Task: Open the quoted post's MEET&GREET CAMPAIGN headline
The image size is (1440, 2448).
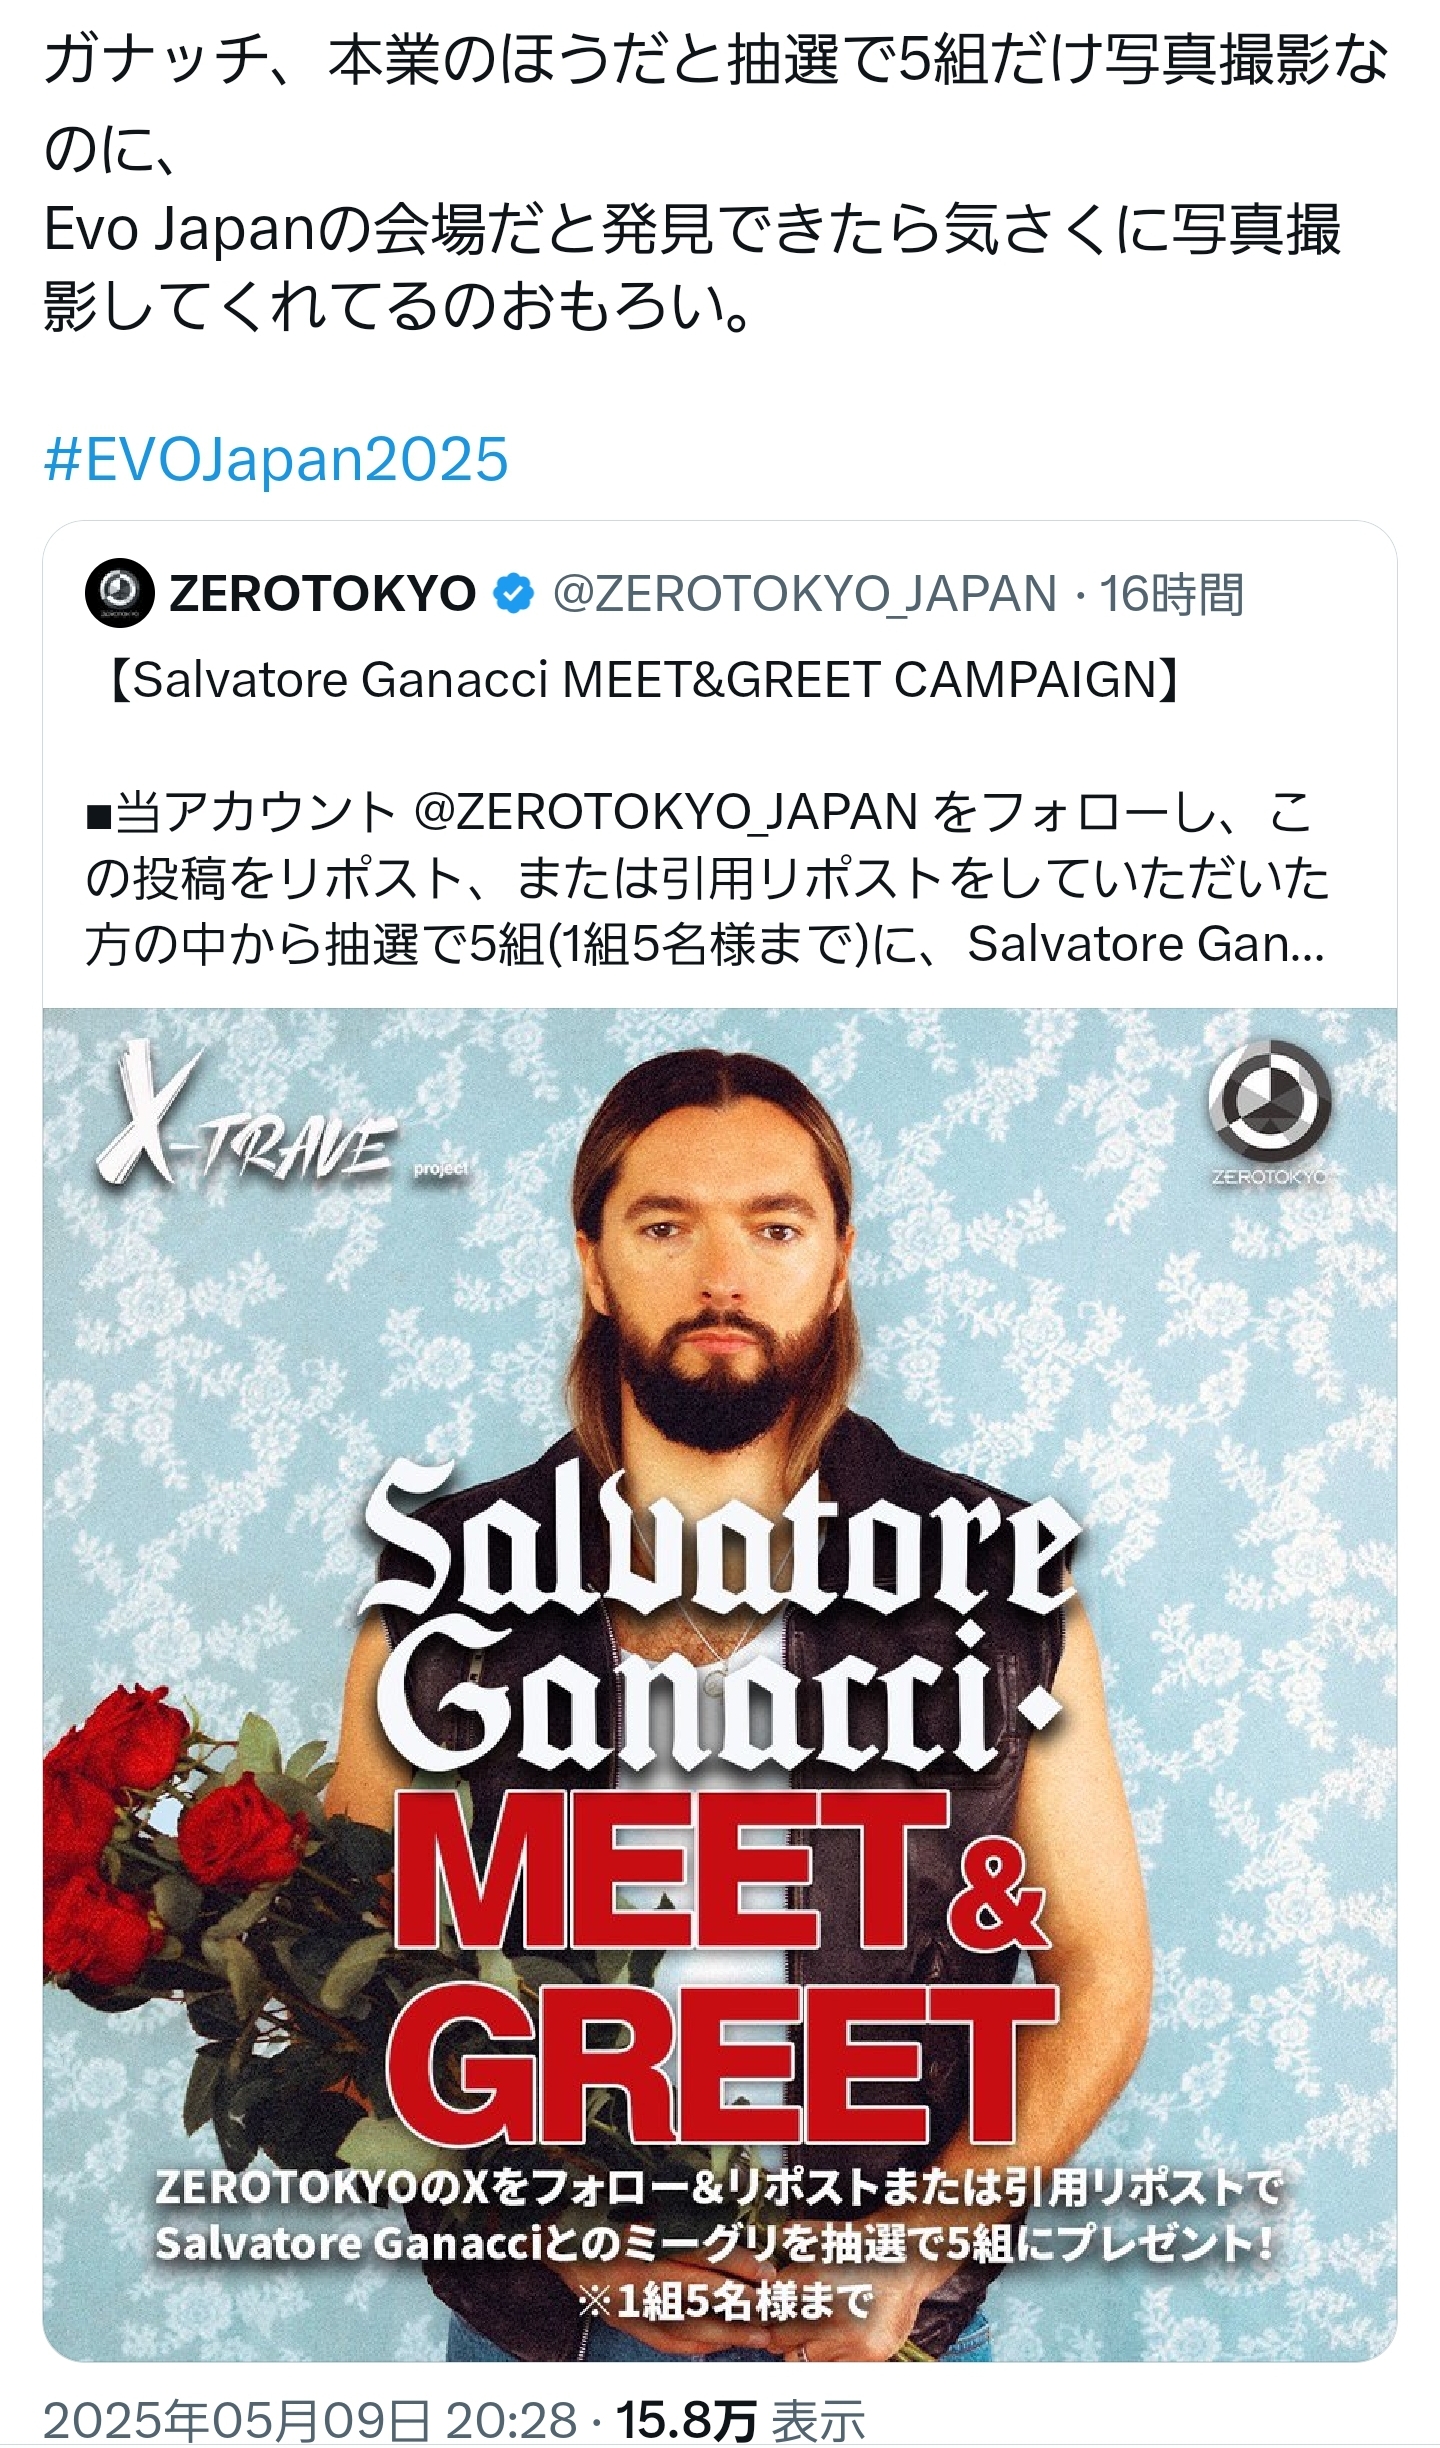Action: pyautogui.click(x=643, y=680)
